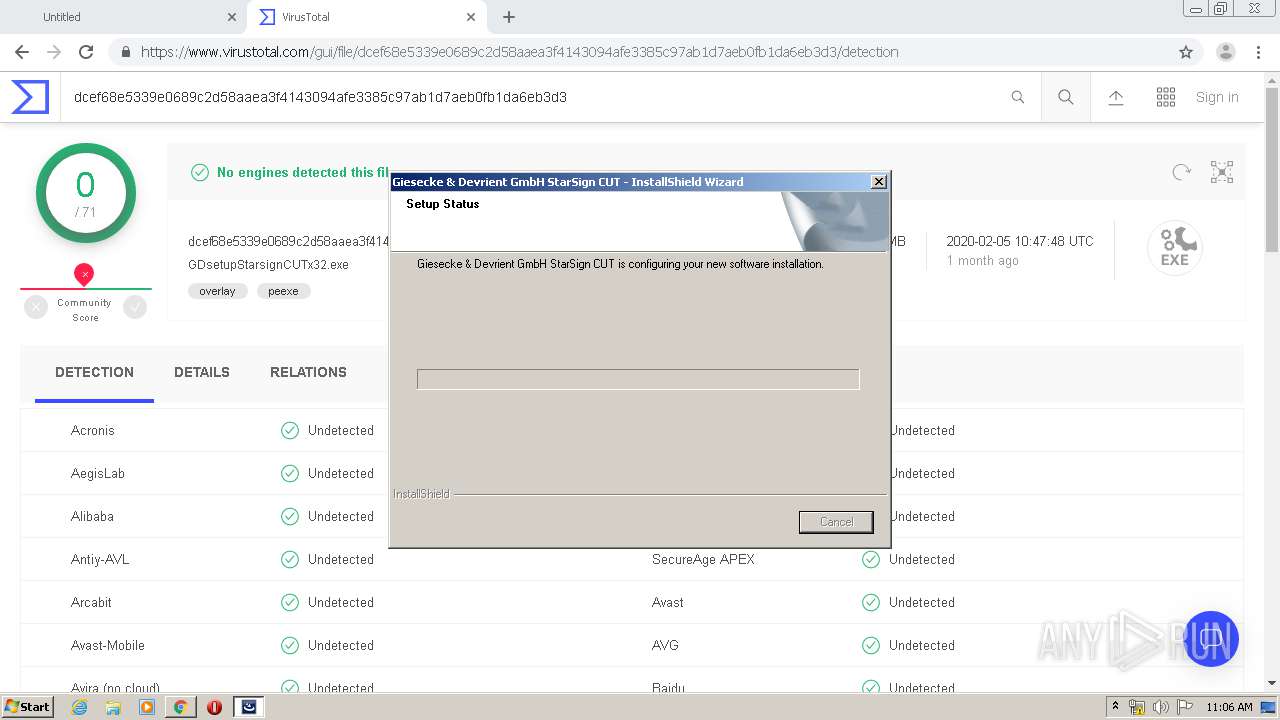
Task: Click the hash search input field
Action: 535,97
